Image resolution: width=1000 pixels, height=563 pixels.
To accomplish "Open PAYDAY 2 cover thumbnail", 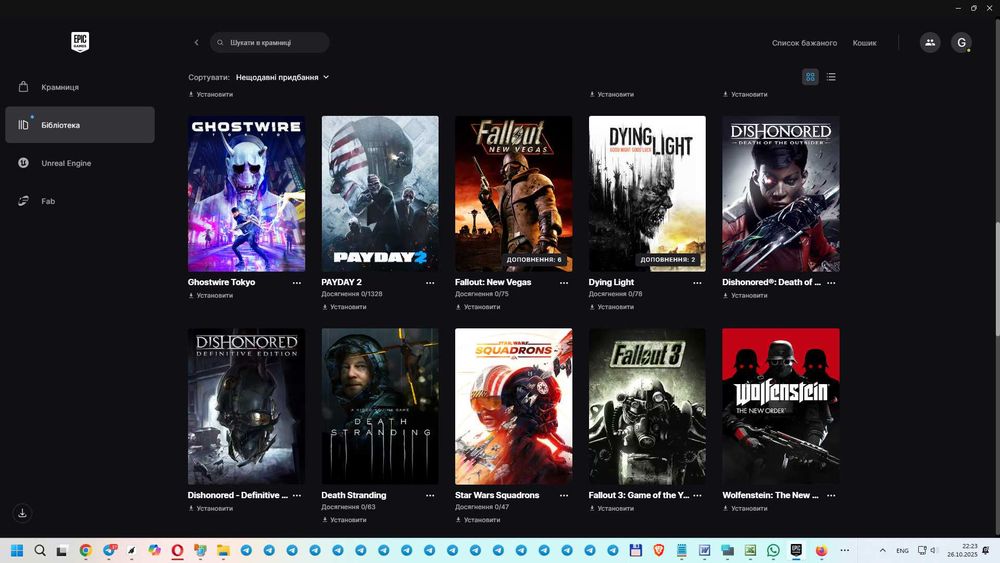I will point(380,194).
